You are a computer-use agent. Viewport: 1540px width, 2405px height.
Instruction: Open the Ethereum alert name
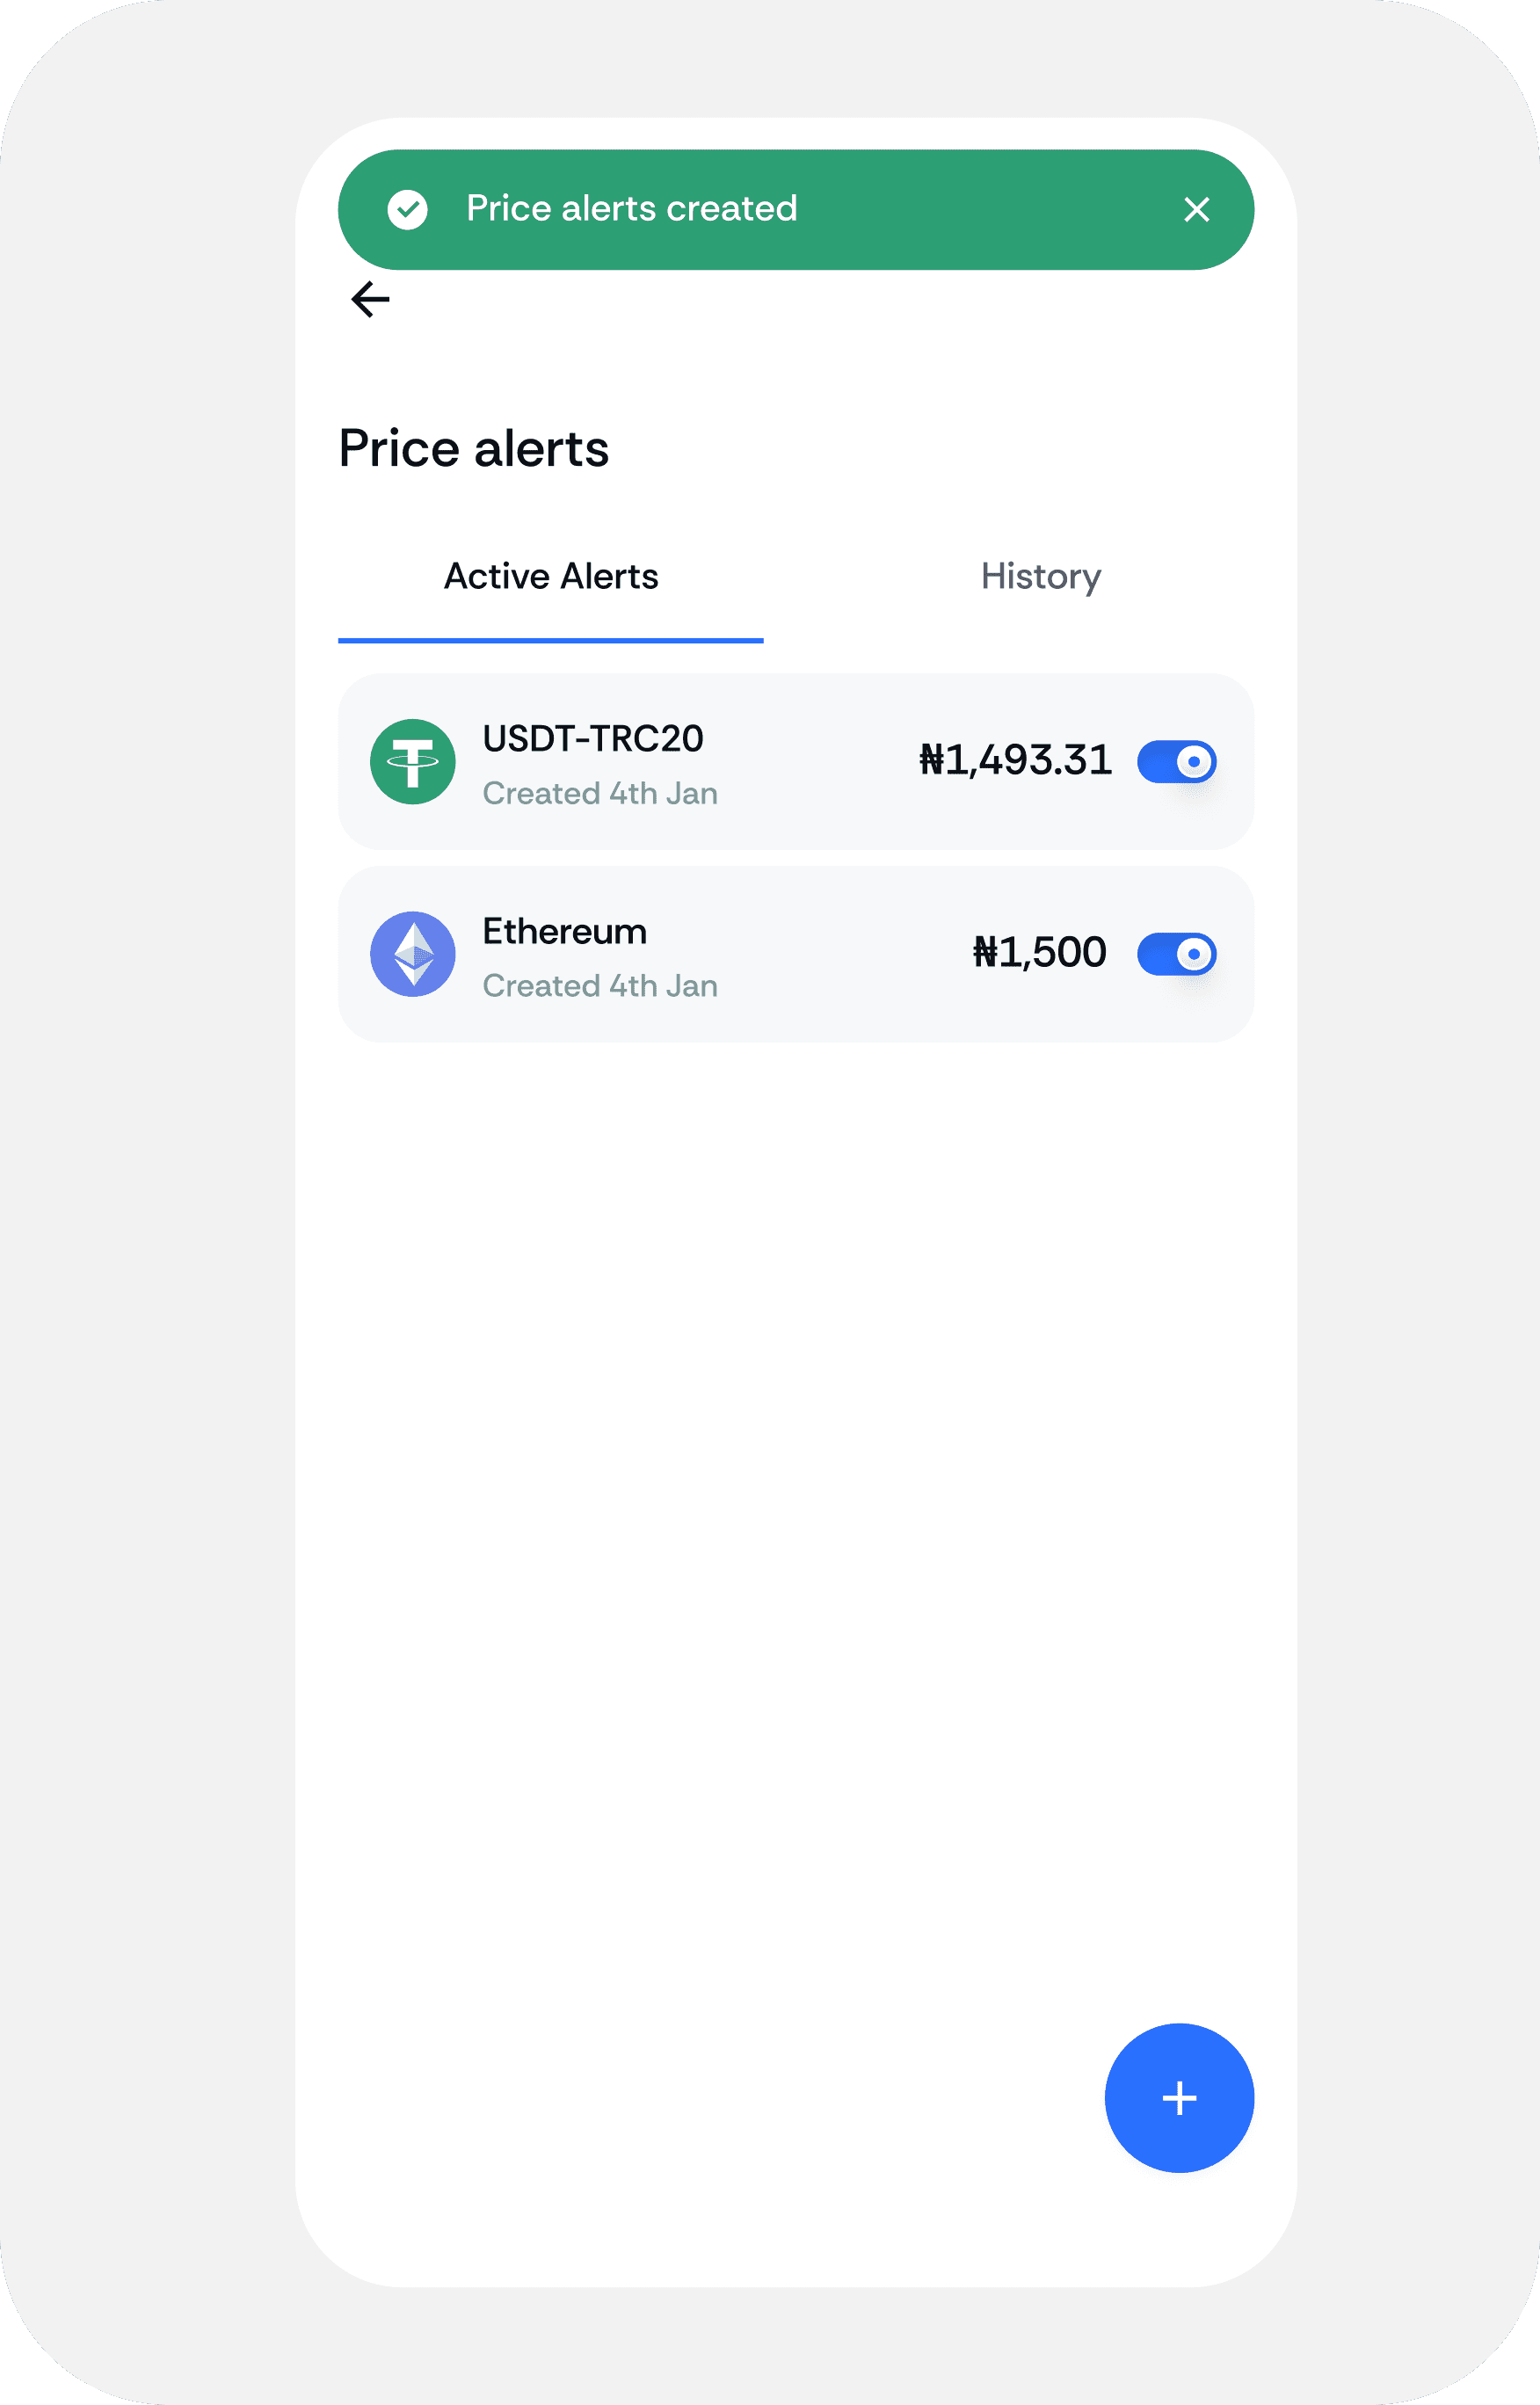[x=565, y=931]
